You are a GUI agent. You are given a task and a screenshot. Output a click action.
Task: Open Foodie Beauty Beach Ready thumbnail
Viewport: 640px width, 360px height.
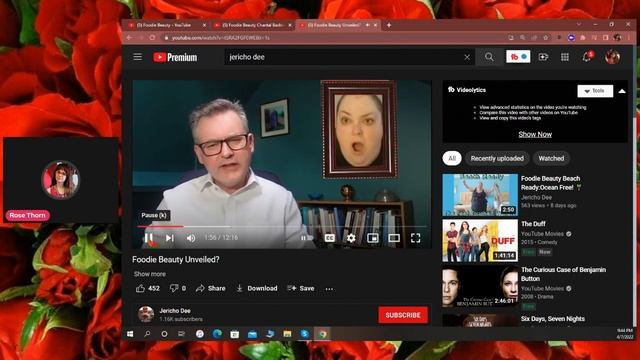pyautogui.click(x=480, y=195)
